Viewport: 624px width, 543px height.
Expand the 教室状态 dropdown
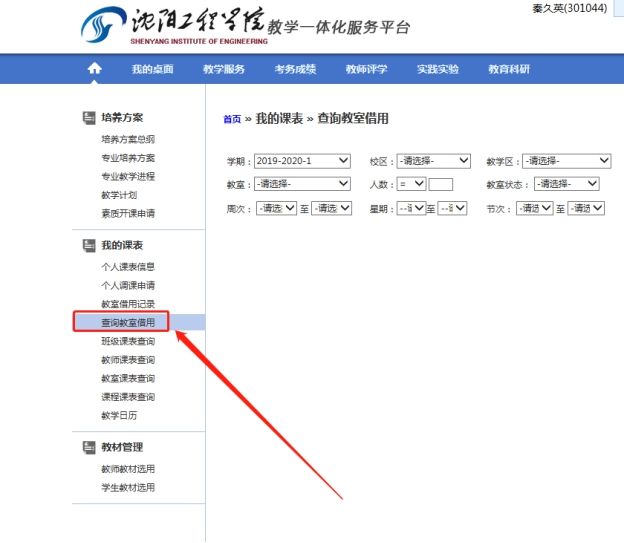point(566,184)
